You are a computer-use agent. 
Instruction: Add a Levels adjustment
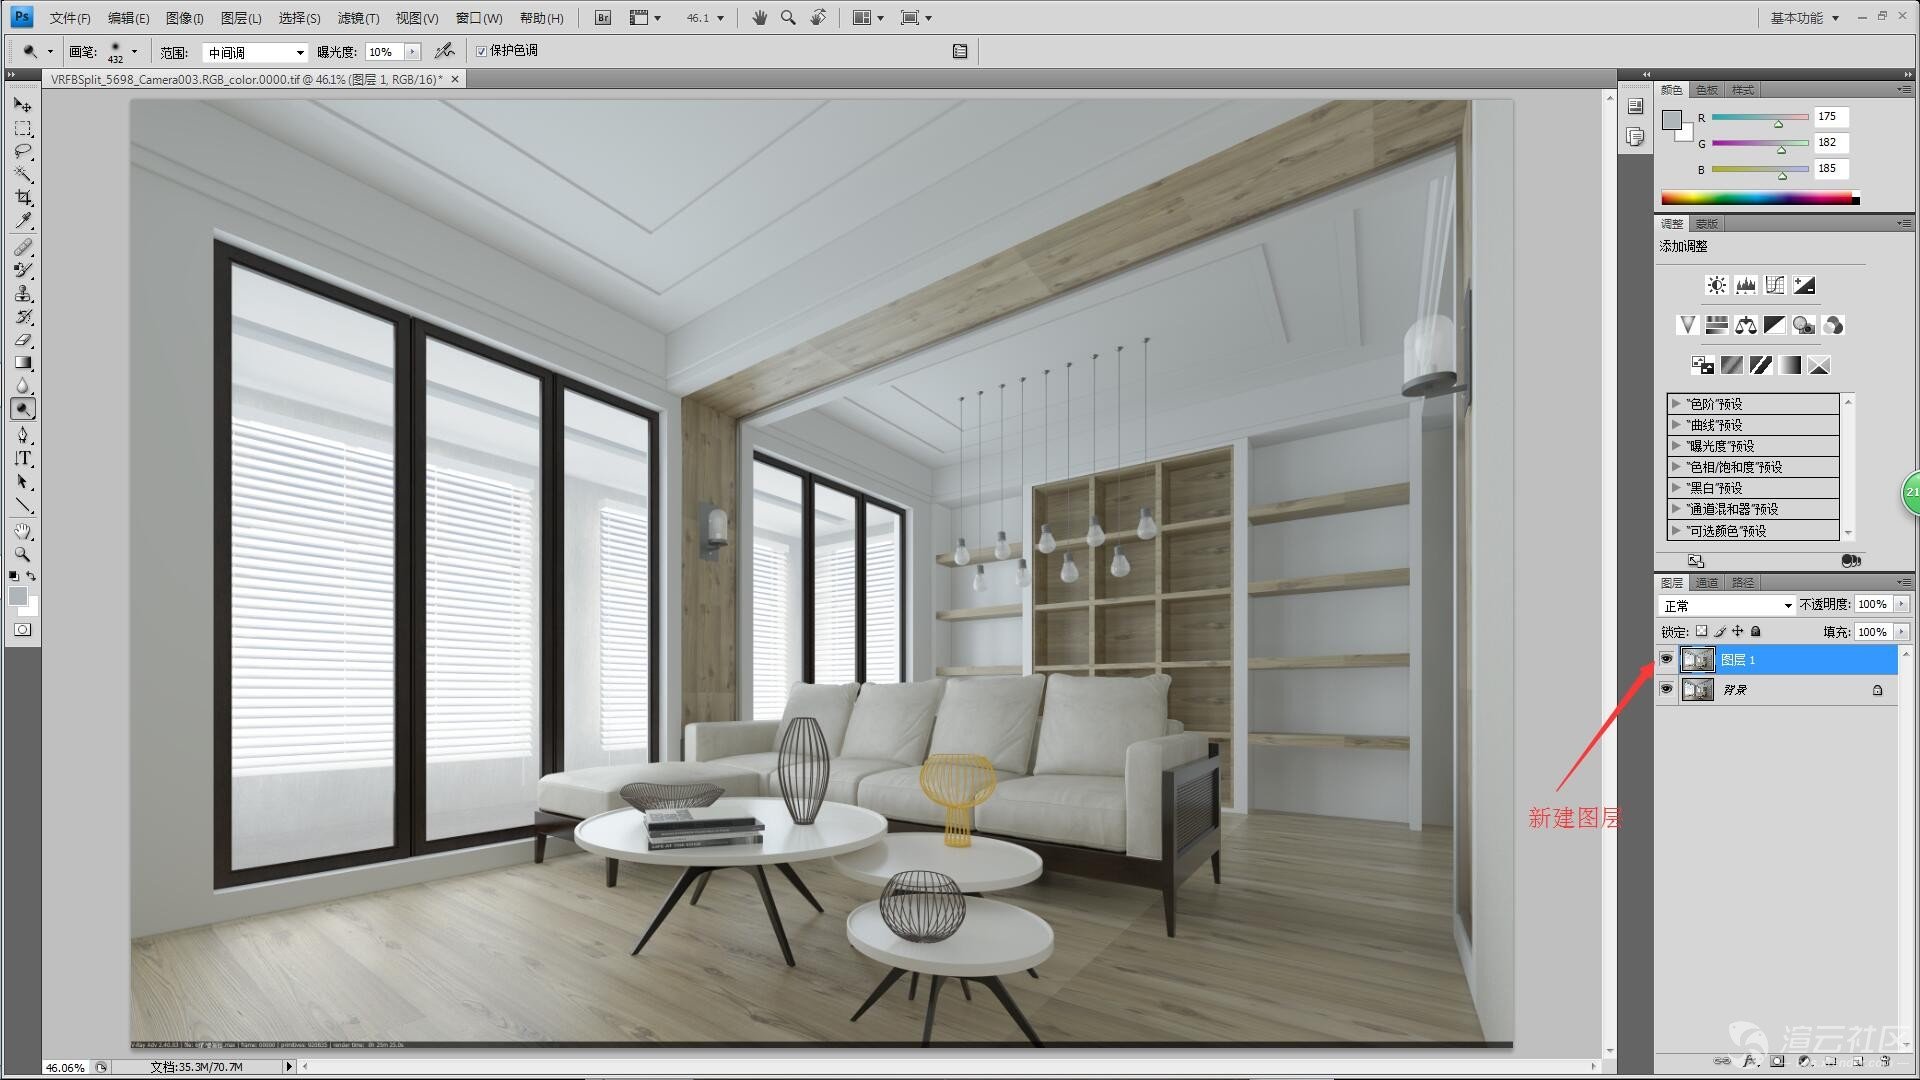point(1745,286)
